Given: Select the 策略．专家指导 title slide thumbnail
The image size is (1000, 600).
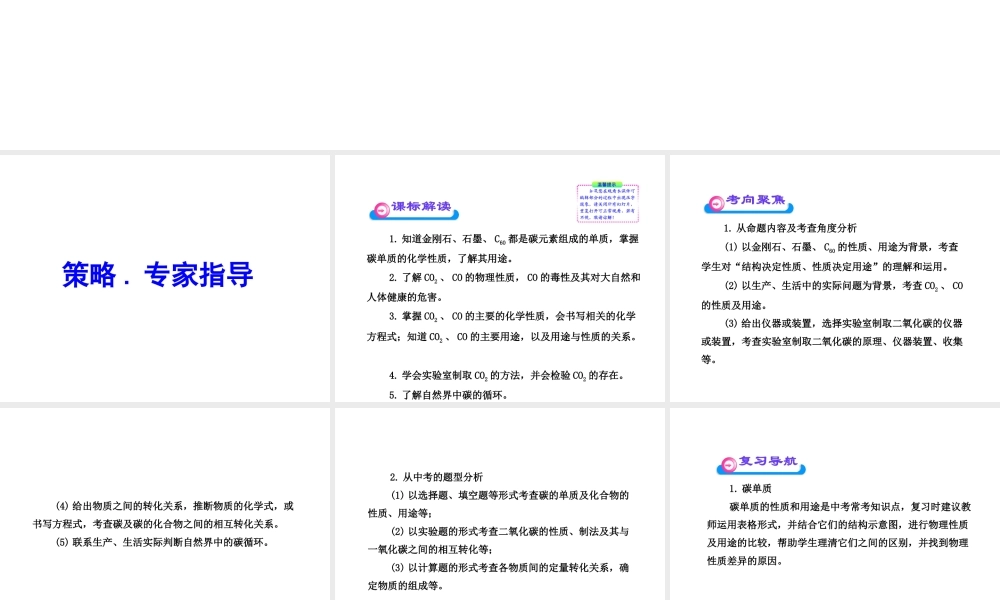Looking at the screenshot, I should click(x=165, y=278).
